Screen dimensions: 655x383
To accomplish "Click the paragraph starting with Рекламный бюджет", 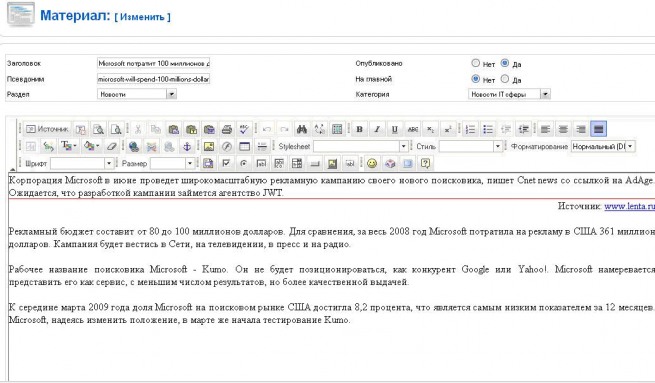I will 332,238.
